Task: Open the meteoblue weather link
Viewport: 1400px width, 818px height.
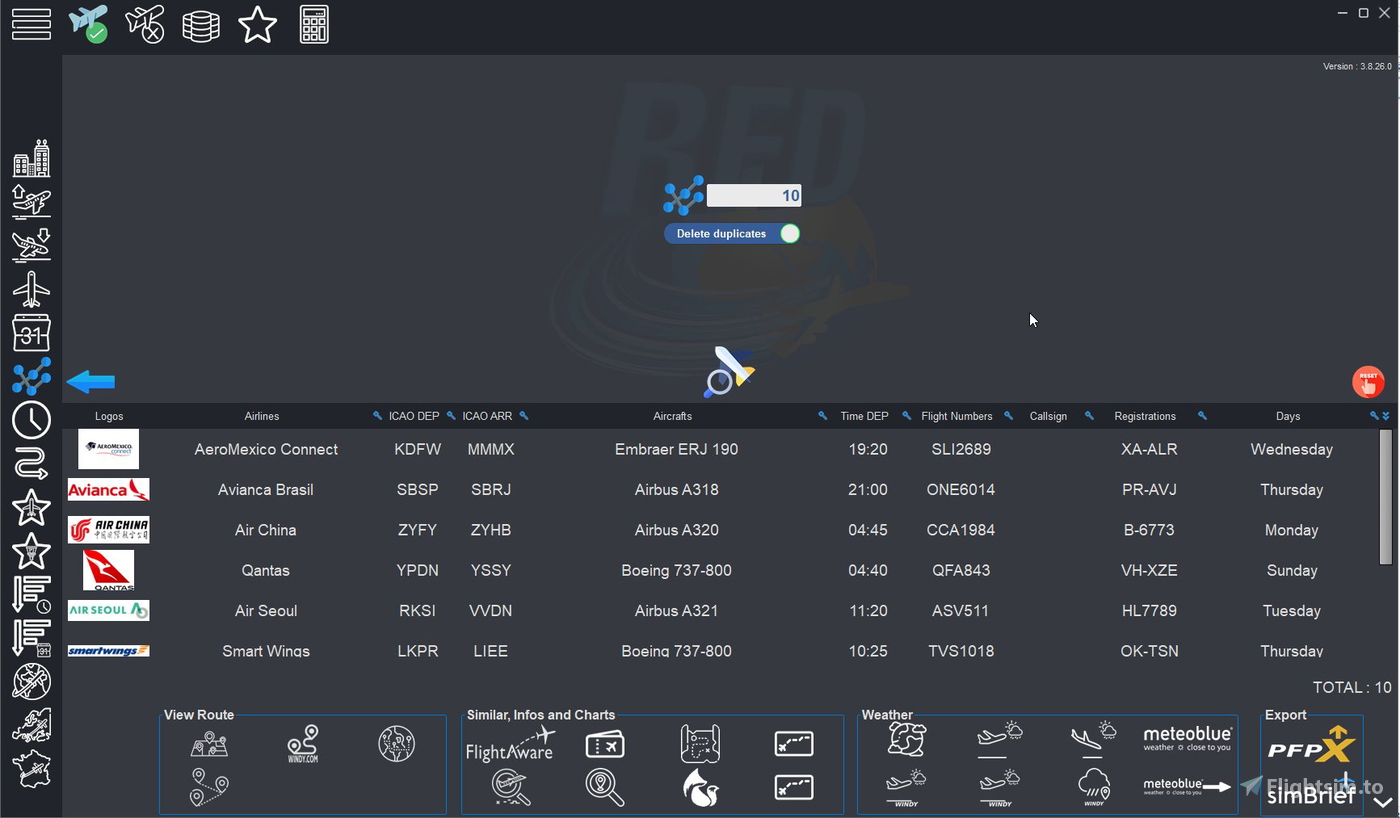Action: (x=1187, y=738)
